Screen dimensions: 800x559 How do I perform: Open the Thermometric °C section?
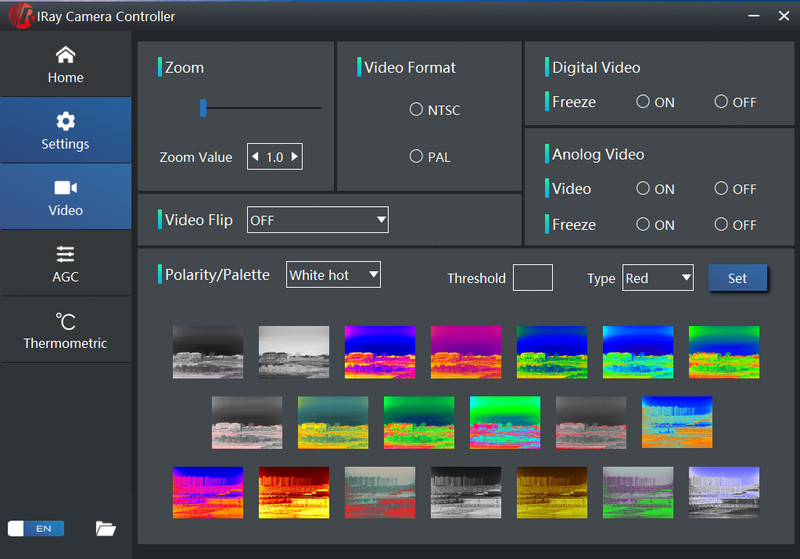click(x=65, y=330)
